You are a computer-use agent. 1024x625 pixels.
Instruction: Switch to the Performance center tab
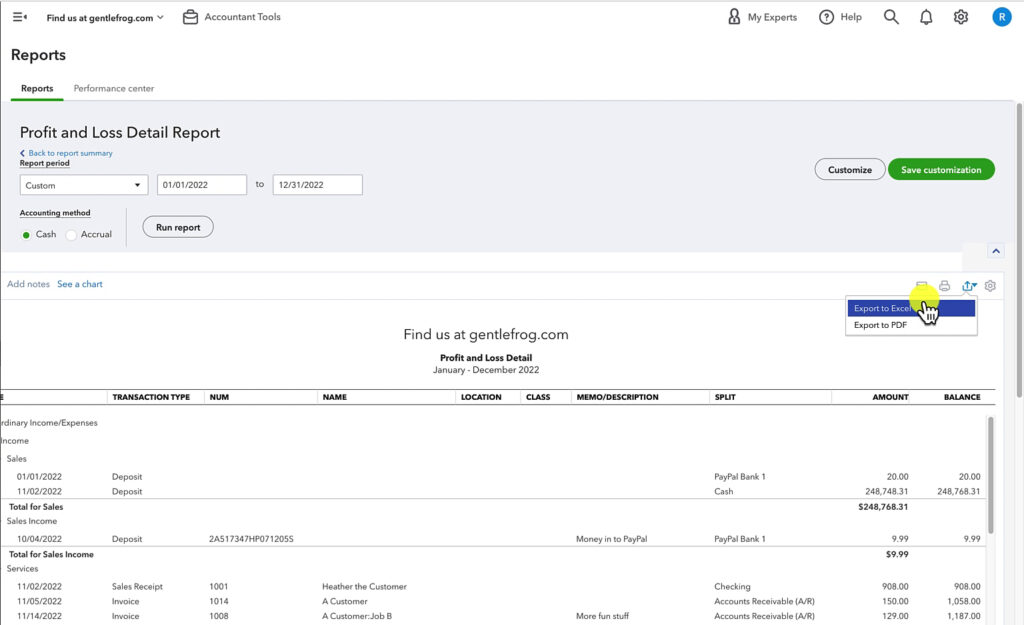112,88
